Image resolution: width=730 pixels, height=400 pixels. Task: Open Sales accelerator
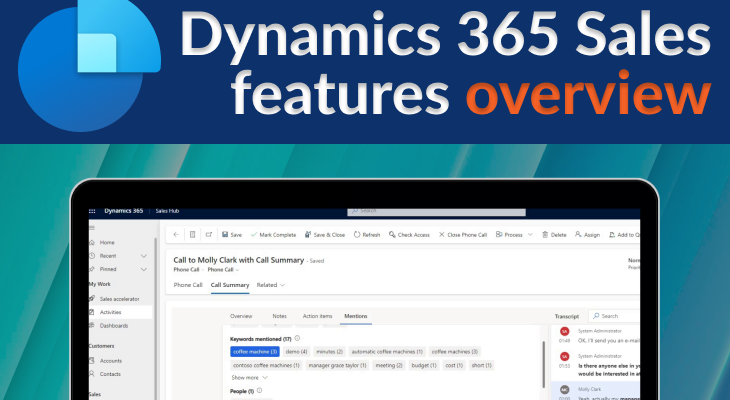click(x=115, y=299)
